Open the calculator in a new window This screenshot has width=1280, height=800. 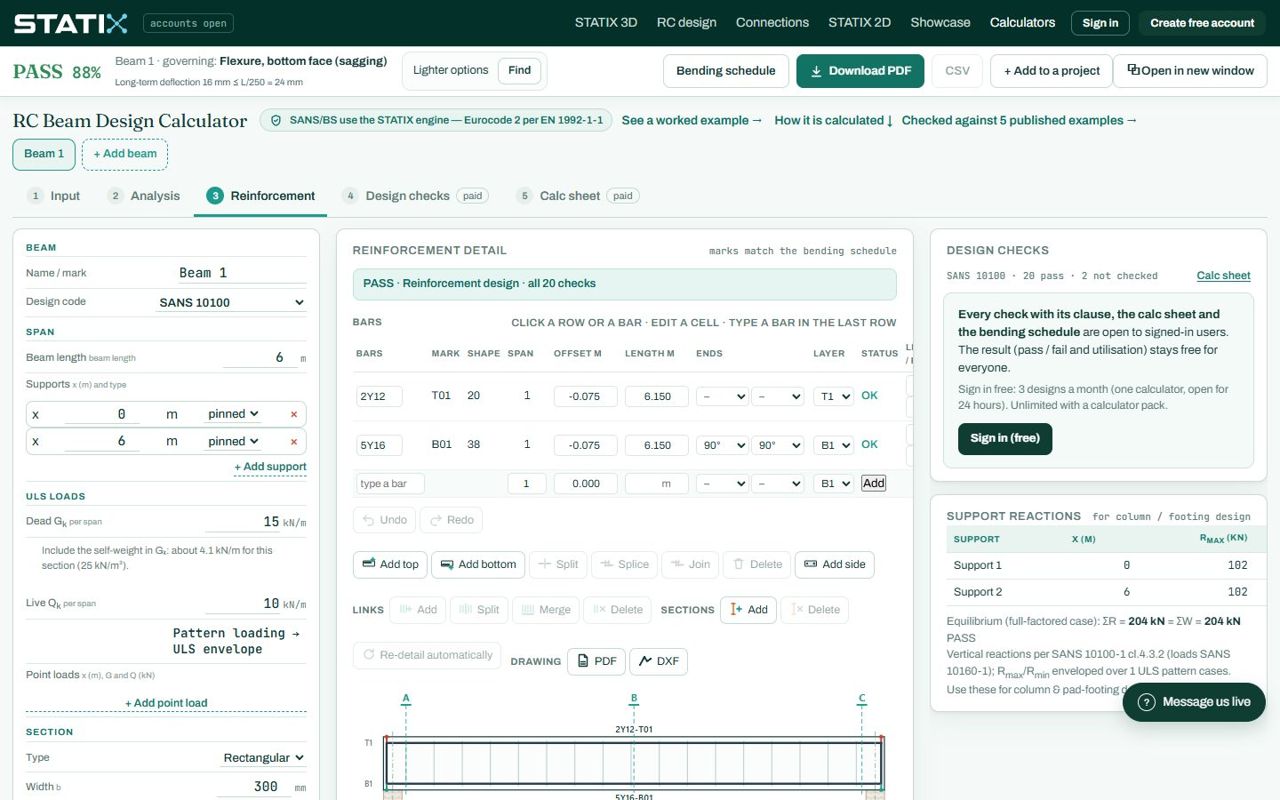tap(1190, 71)
